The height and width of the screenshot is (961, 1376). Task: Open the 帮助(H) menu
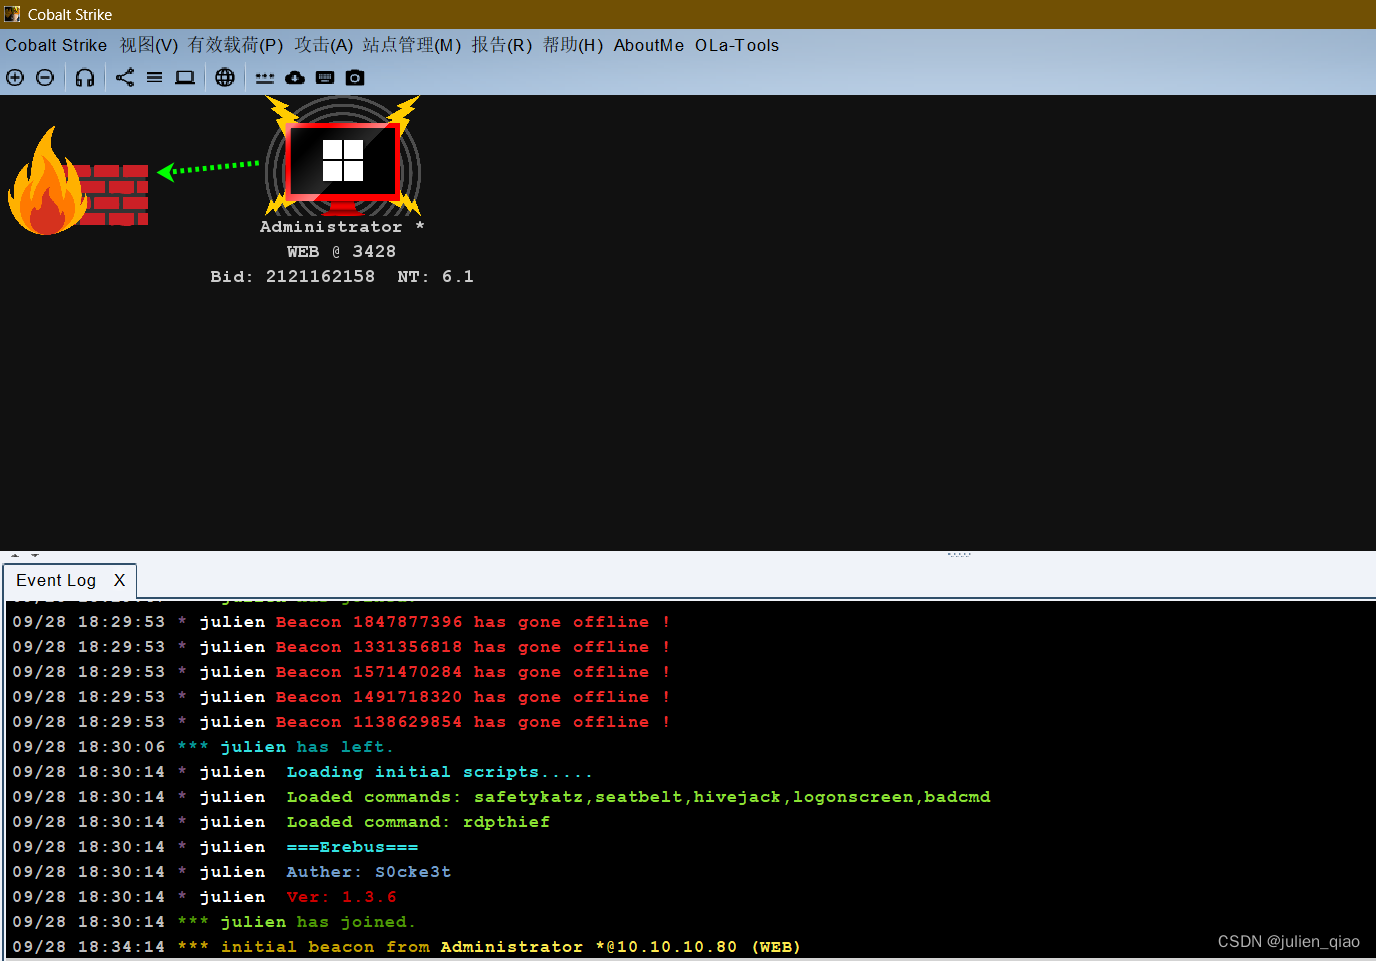pos(573,45)
